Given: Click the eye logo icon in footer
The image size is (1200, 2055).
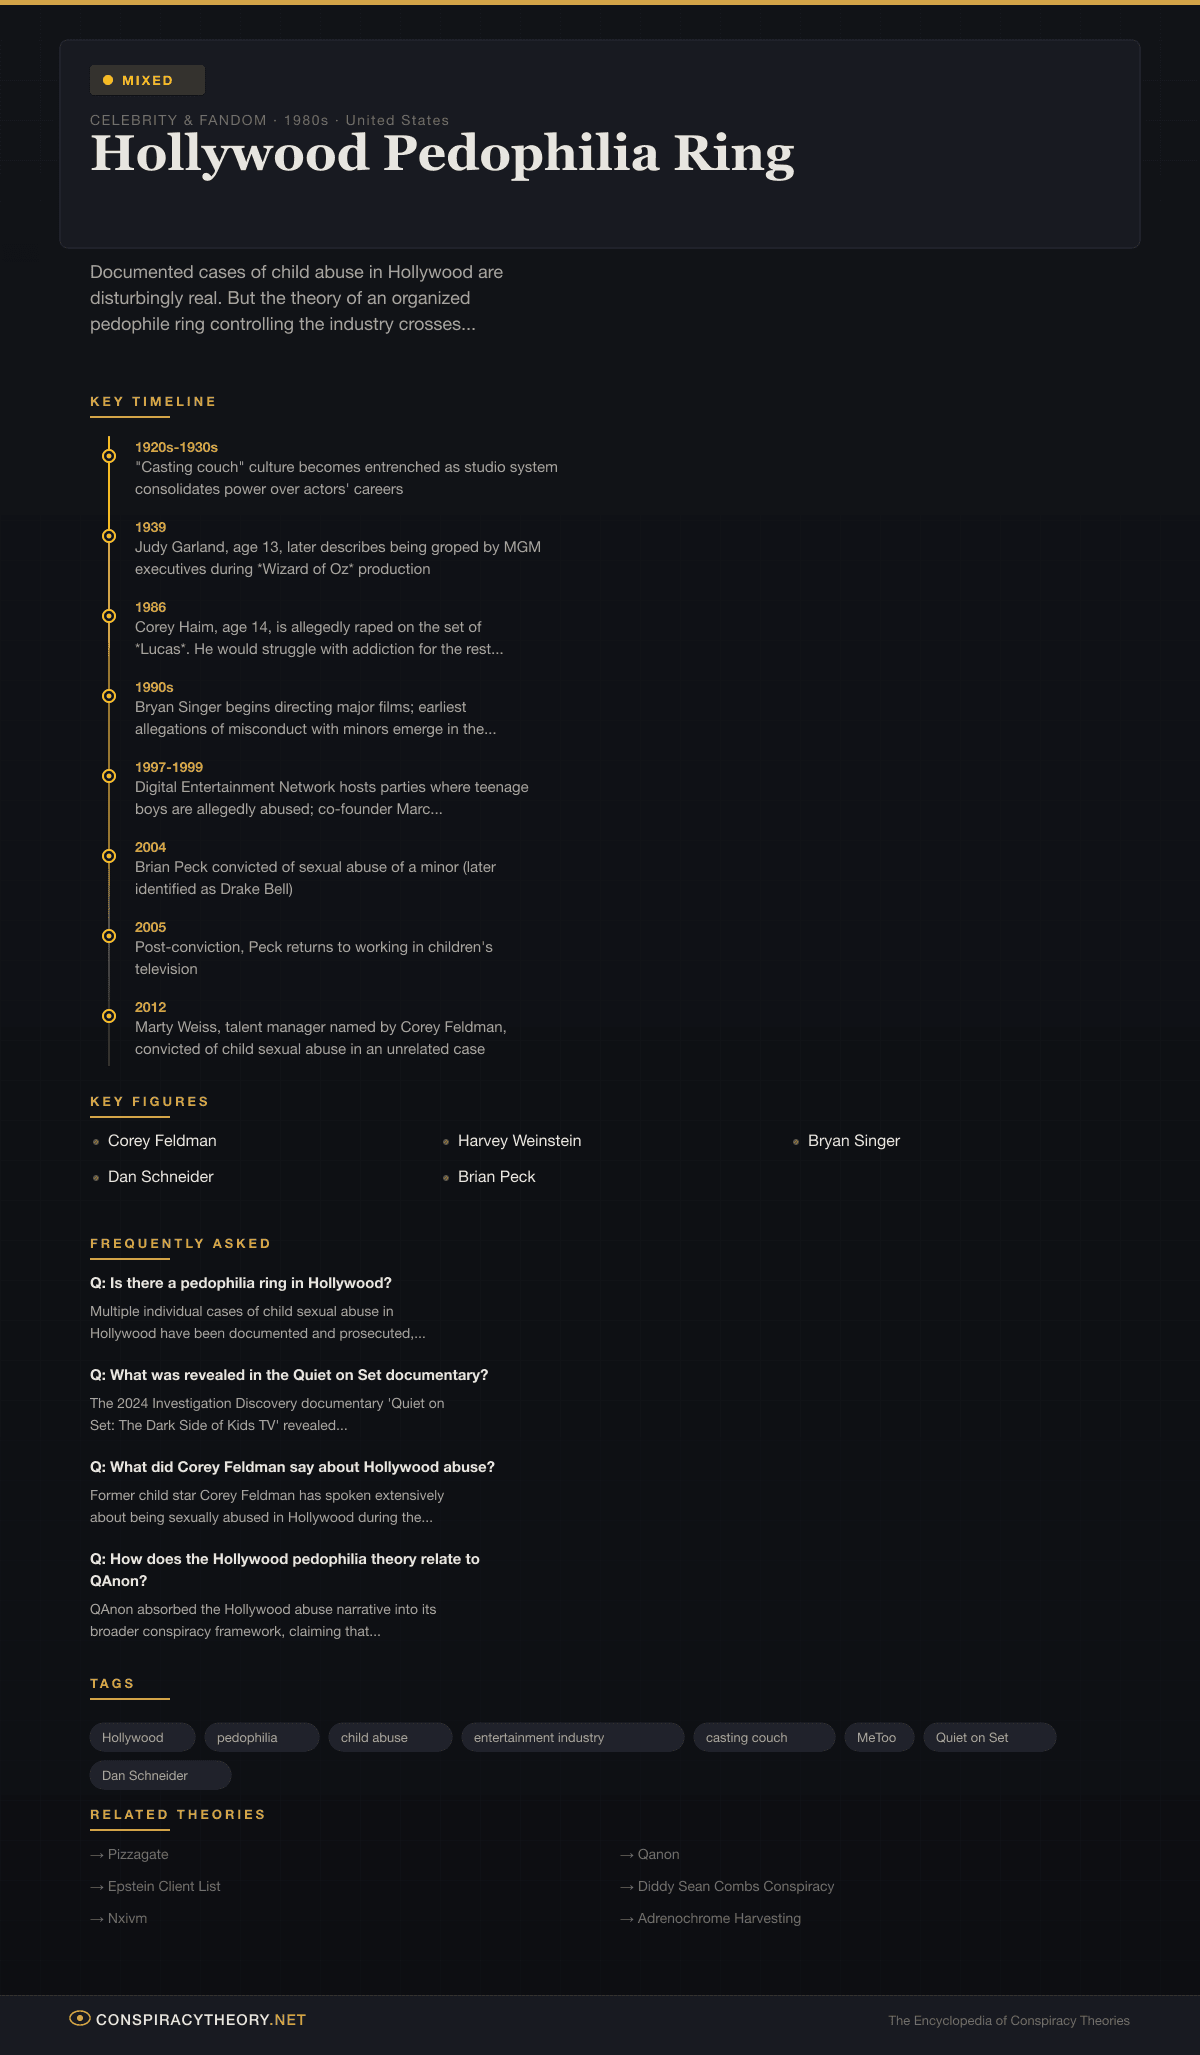Looking at the screenshot, I should coord(80,2018).
